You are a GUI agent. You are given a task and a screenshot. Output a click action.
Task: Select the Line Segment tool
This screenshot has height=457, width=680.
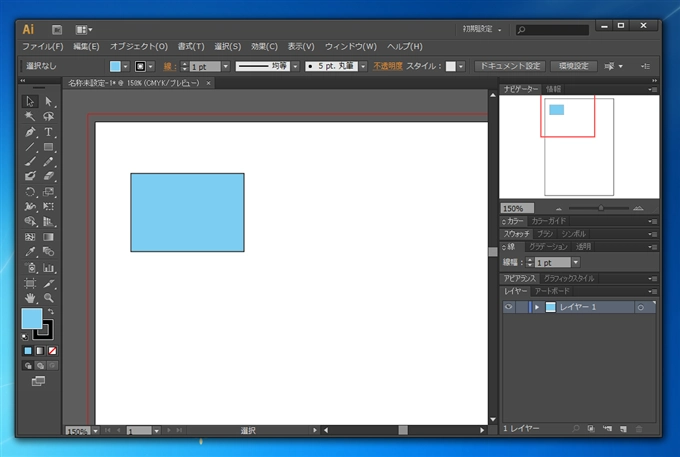coord(30,147)
